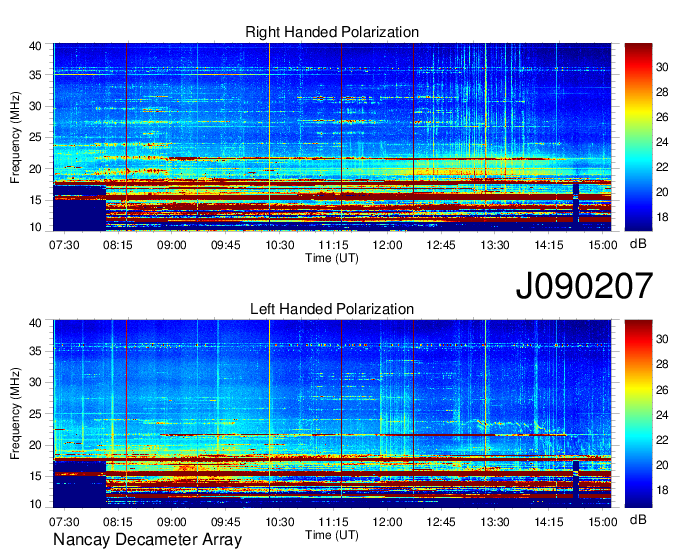This screenshot has height=552, width=680.
Task: Click the 08:15 time tick of Right Handed plot
Action: tap(118, 245)
